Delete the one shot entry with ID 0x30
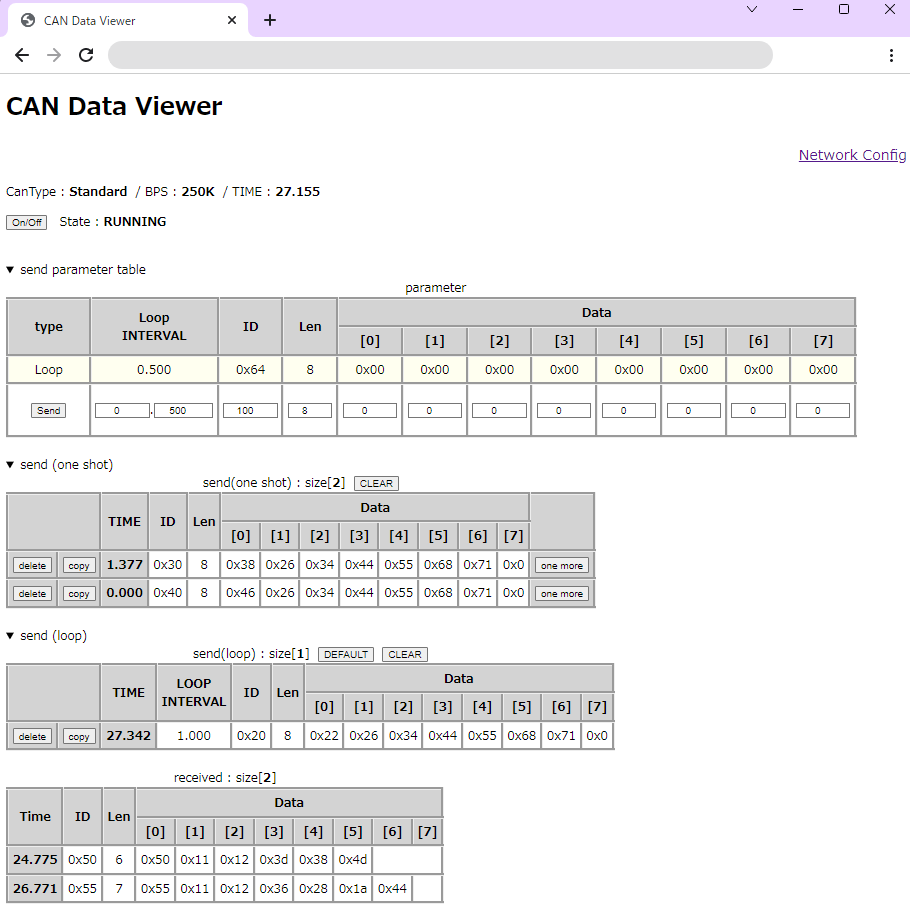The height and width of the screenshot is (915, 910). 32,565
